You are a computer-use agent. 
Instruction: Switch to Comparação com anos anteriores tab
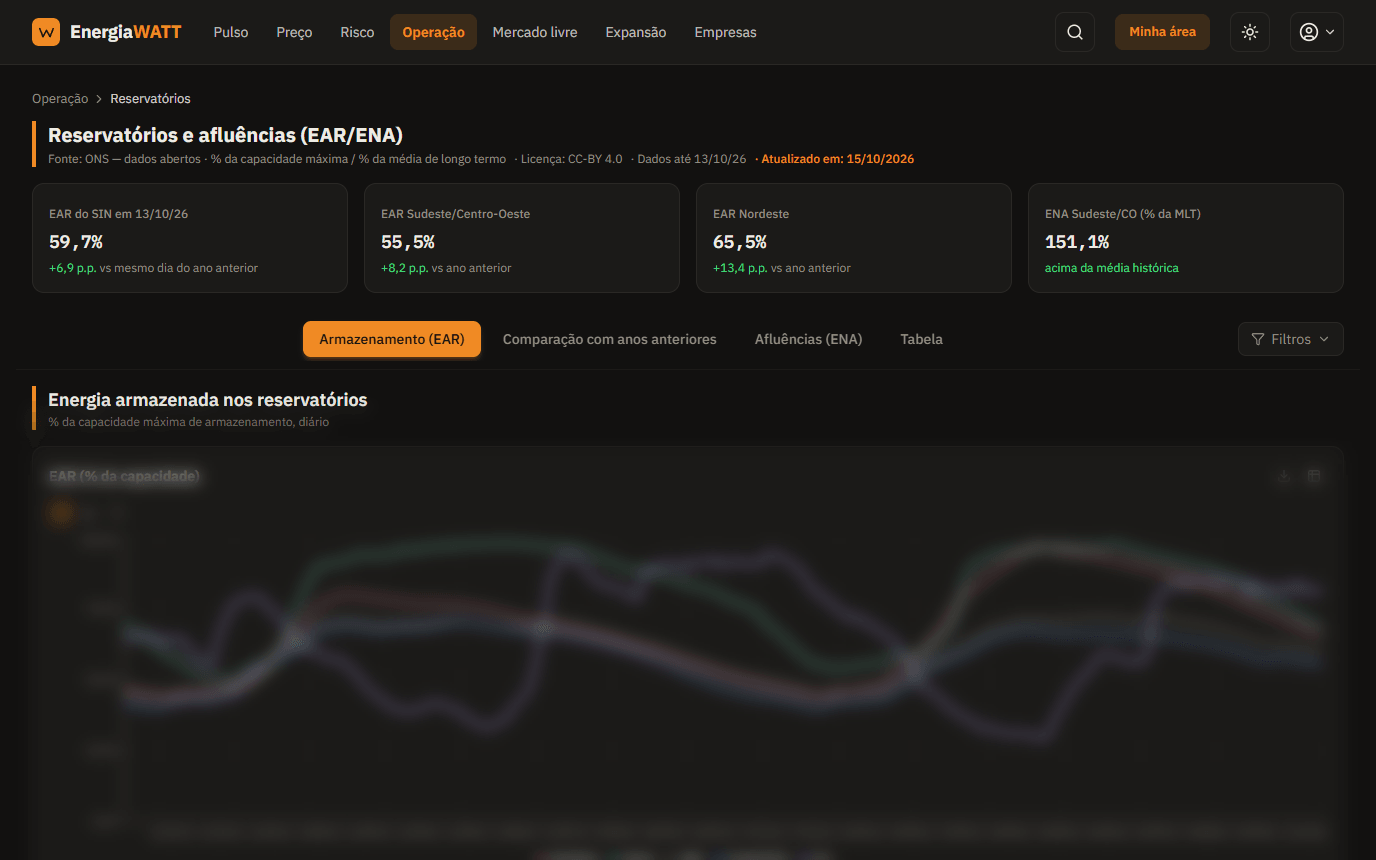tap(610, 339)
